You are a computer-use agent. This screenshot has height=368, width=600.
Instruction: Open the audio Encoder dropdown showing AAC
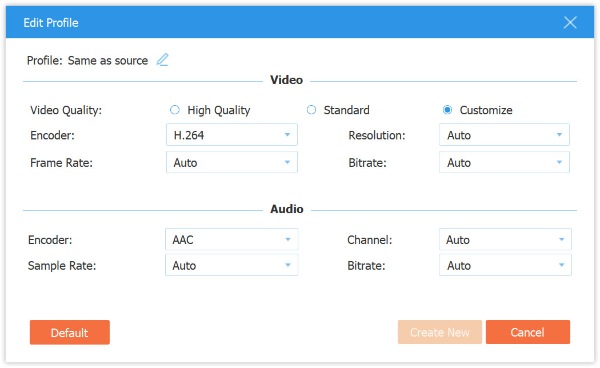(232, 239)
